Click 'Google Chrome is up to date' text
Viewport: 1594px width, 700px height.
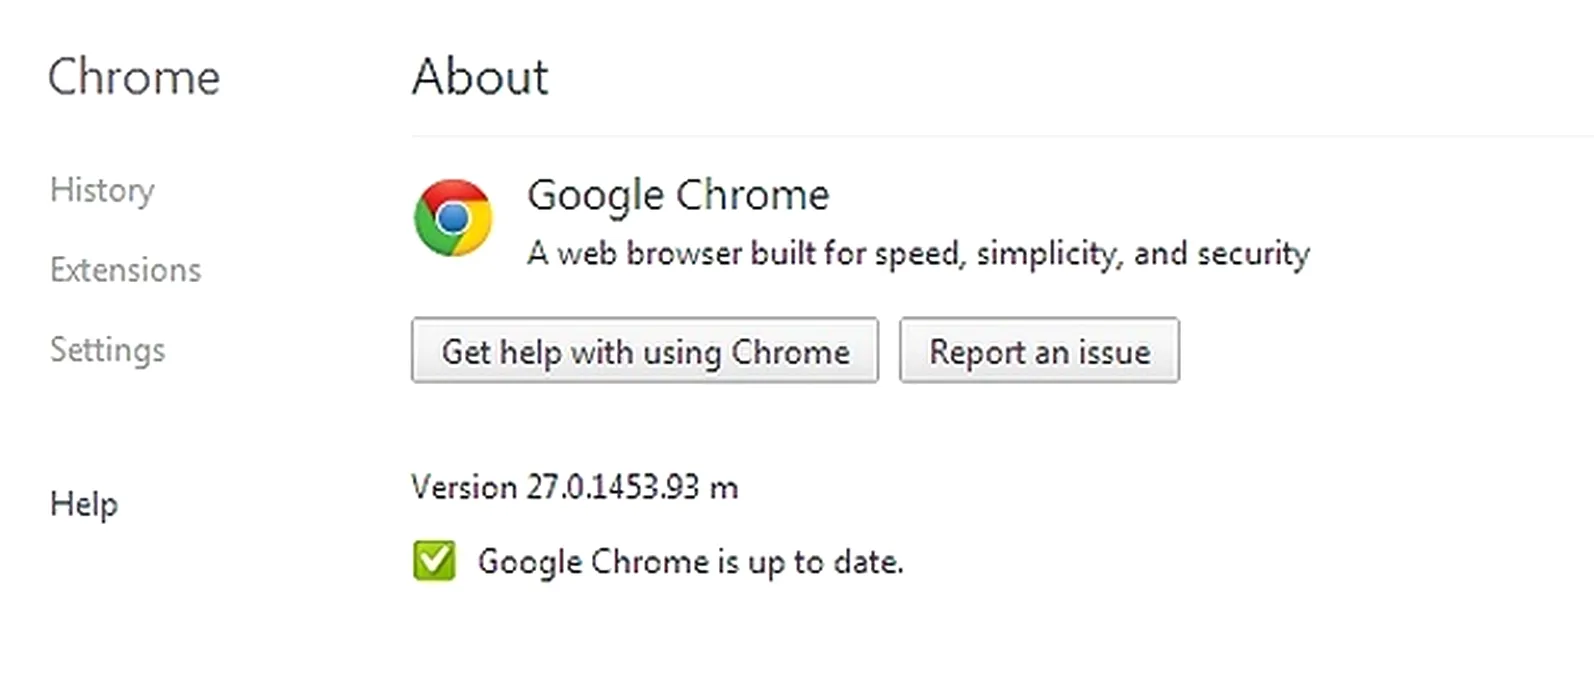coord(690,562)
